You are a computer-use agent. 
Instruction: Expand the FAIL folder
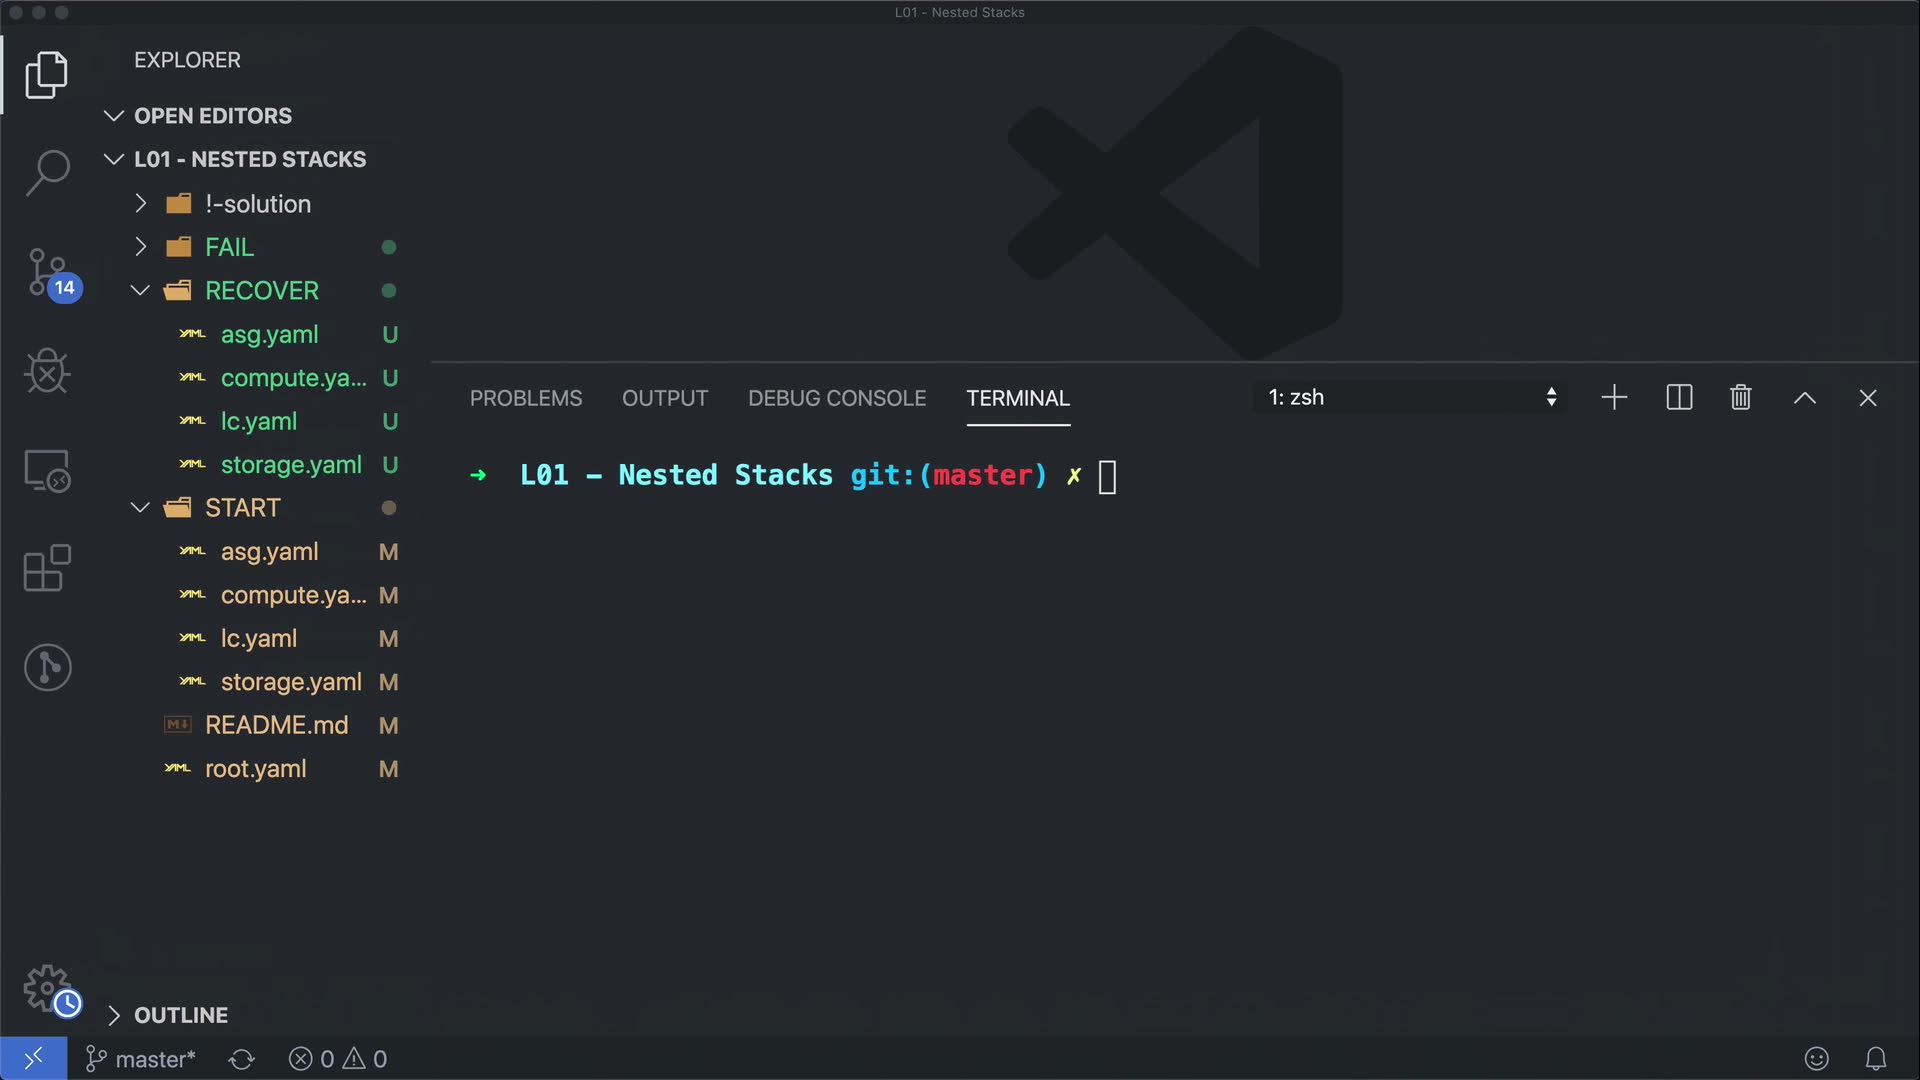point(229,247)
